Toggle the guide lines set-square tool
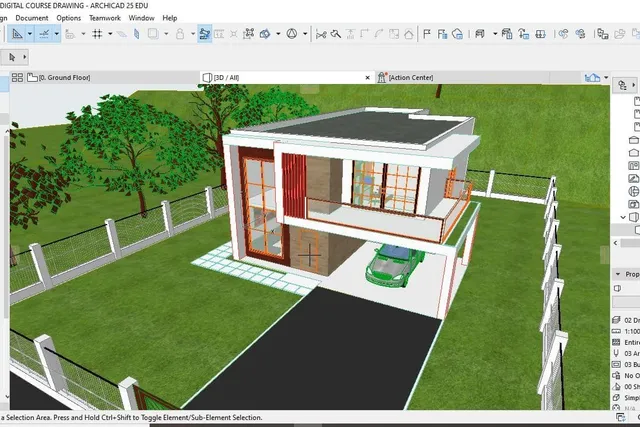Image resolution: width=640 pixels, height=427 pixels. tap(17, 34)
